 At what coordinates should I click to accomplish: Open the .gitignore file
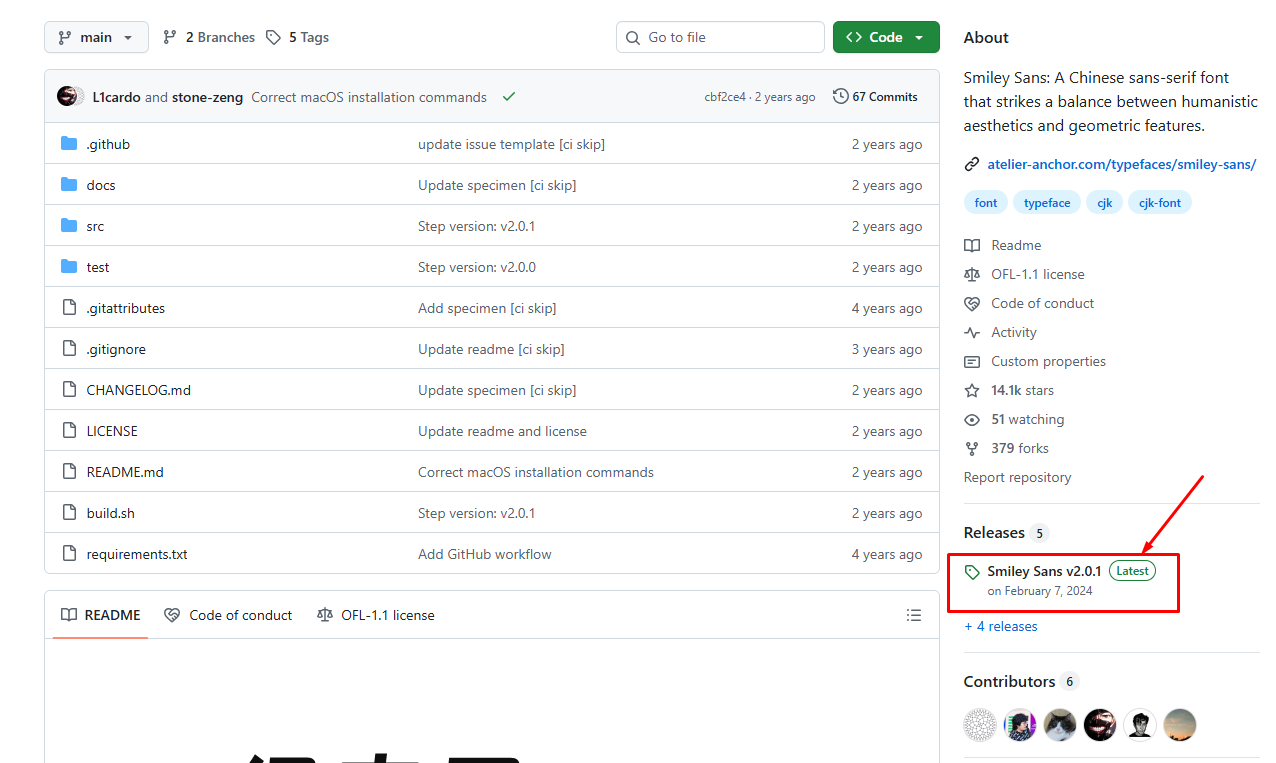[116, 349]
